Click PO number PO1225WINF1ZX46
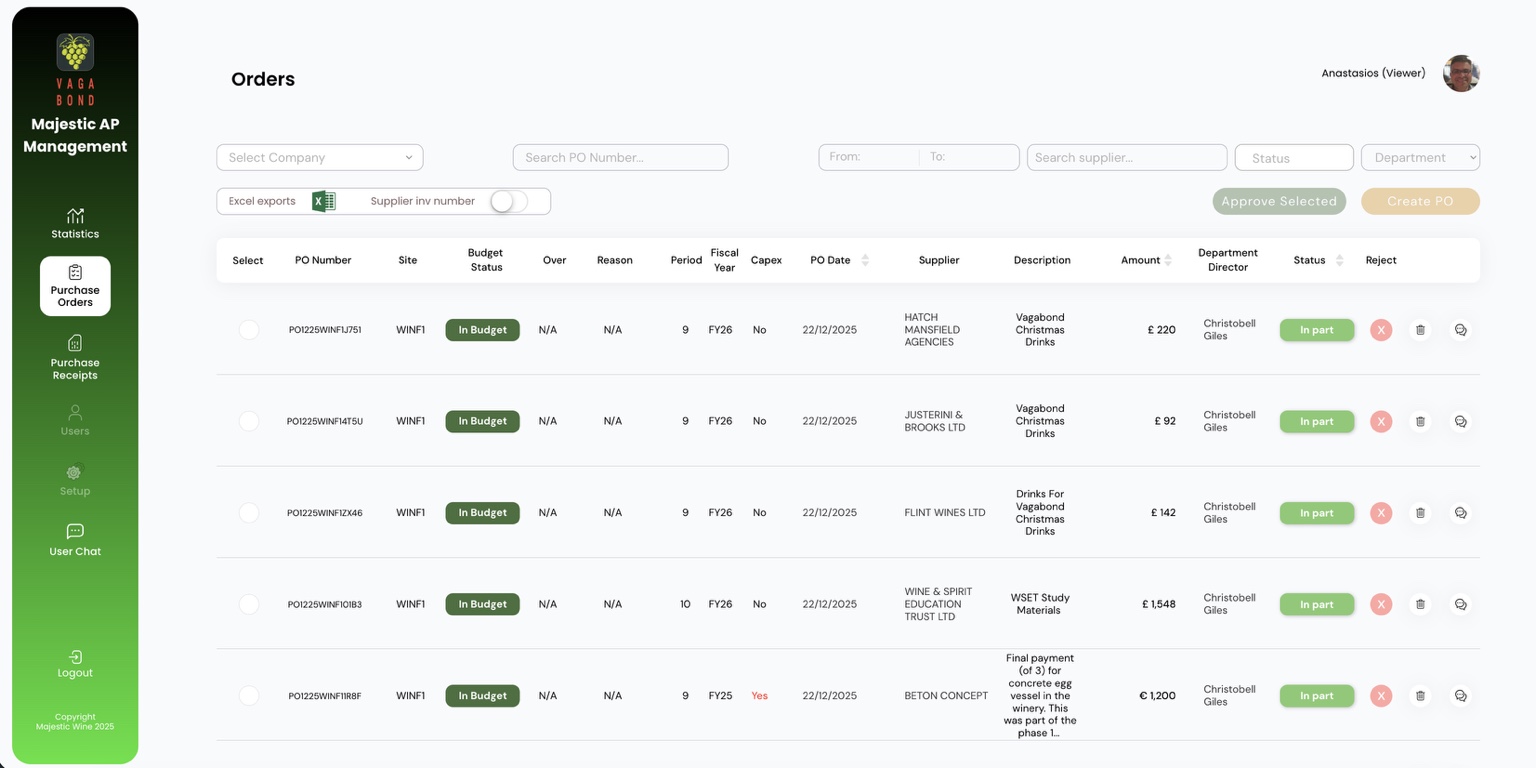The width and height of the screenshot is (1536, 768). coord(325,513)
